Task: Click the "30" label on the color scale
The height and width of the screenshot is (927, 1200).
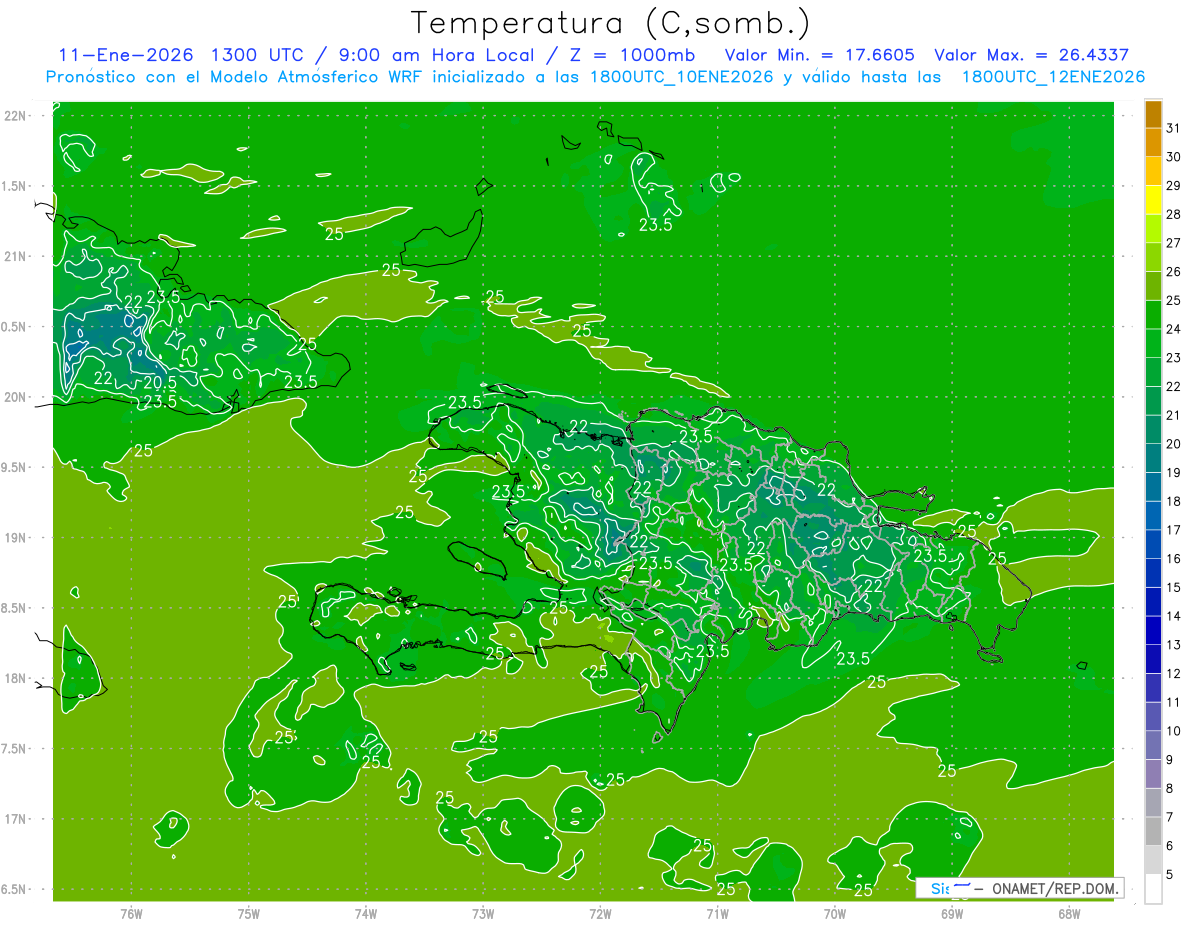Action: pyautogui.click(x=1173, y=157)
